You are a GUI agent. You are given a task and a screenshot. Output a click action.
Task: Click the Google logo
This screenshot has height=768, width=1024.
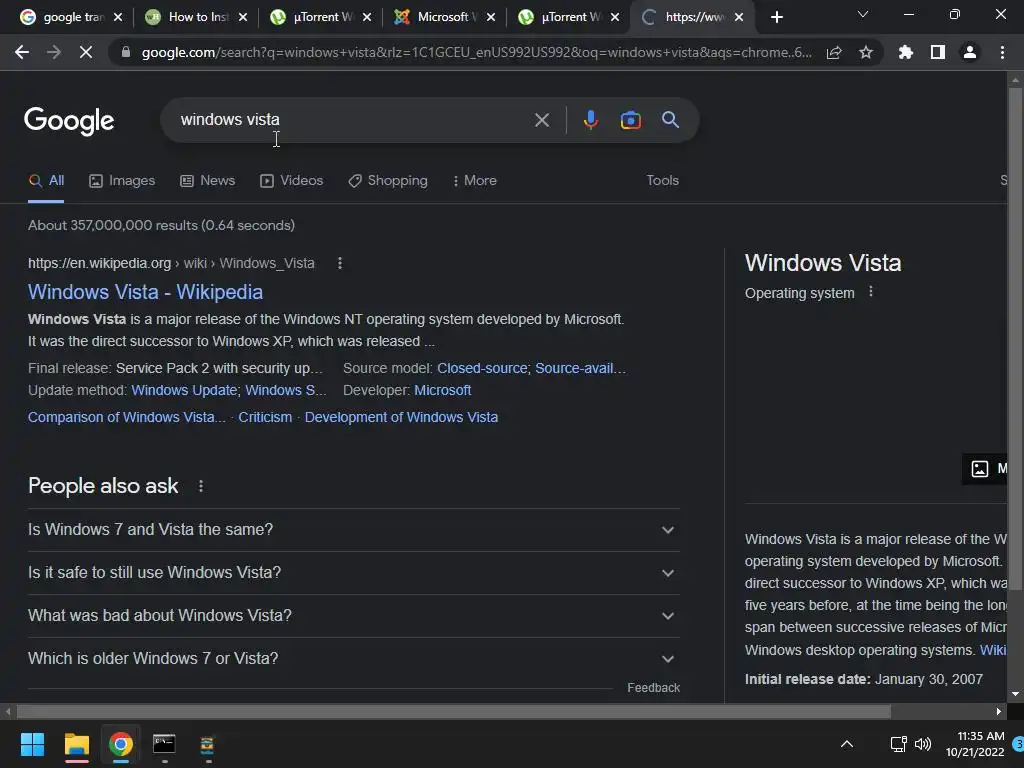[x=69, y=121]
